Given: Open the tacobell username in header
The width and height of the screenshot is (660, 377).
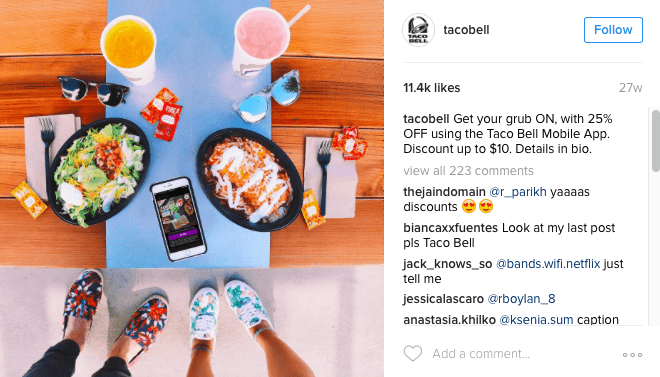Looking at the screenshot, I should click(466, 30).
